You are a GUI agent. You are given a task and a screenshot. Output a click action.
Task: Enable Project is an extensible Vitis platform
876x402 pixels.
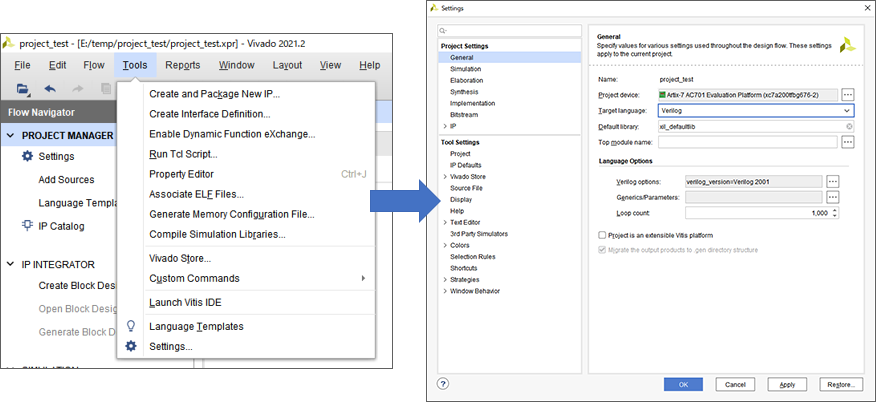tap(602, 235)
